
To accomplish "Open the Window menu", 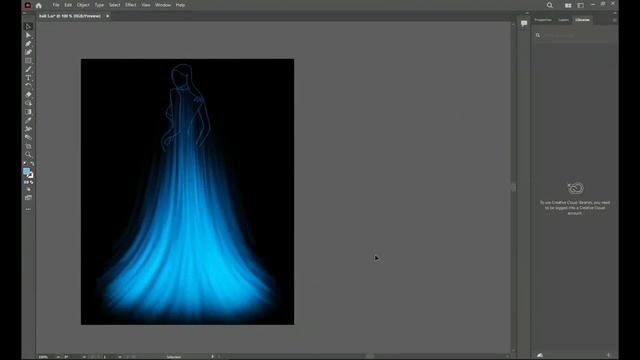I will (163, 5).
